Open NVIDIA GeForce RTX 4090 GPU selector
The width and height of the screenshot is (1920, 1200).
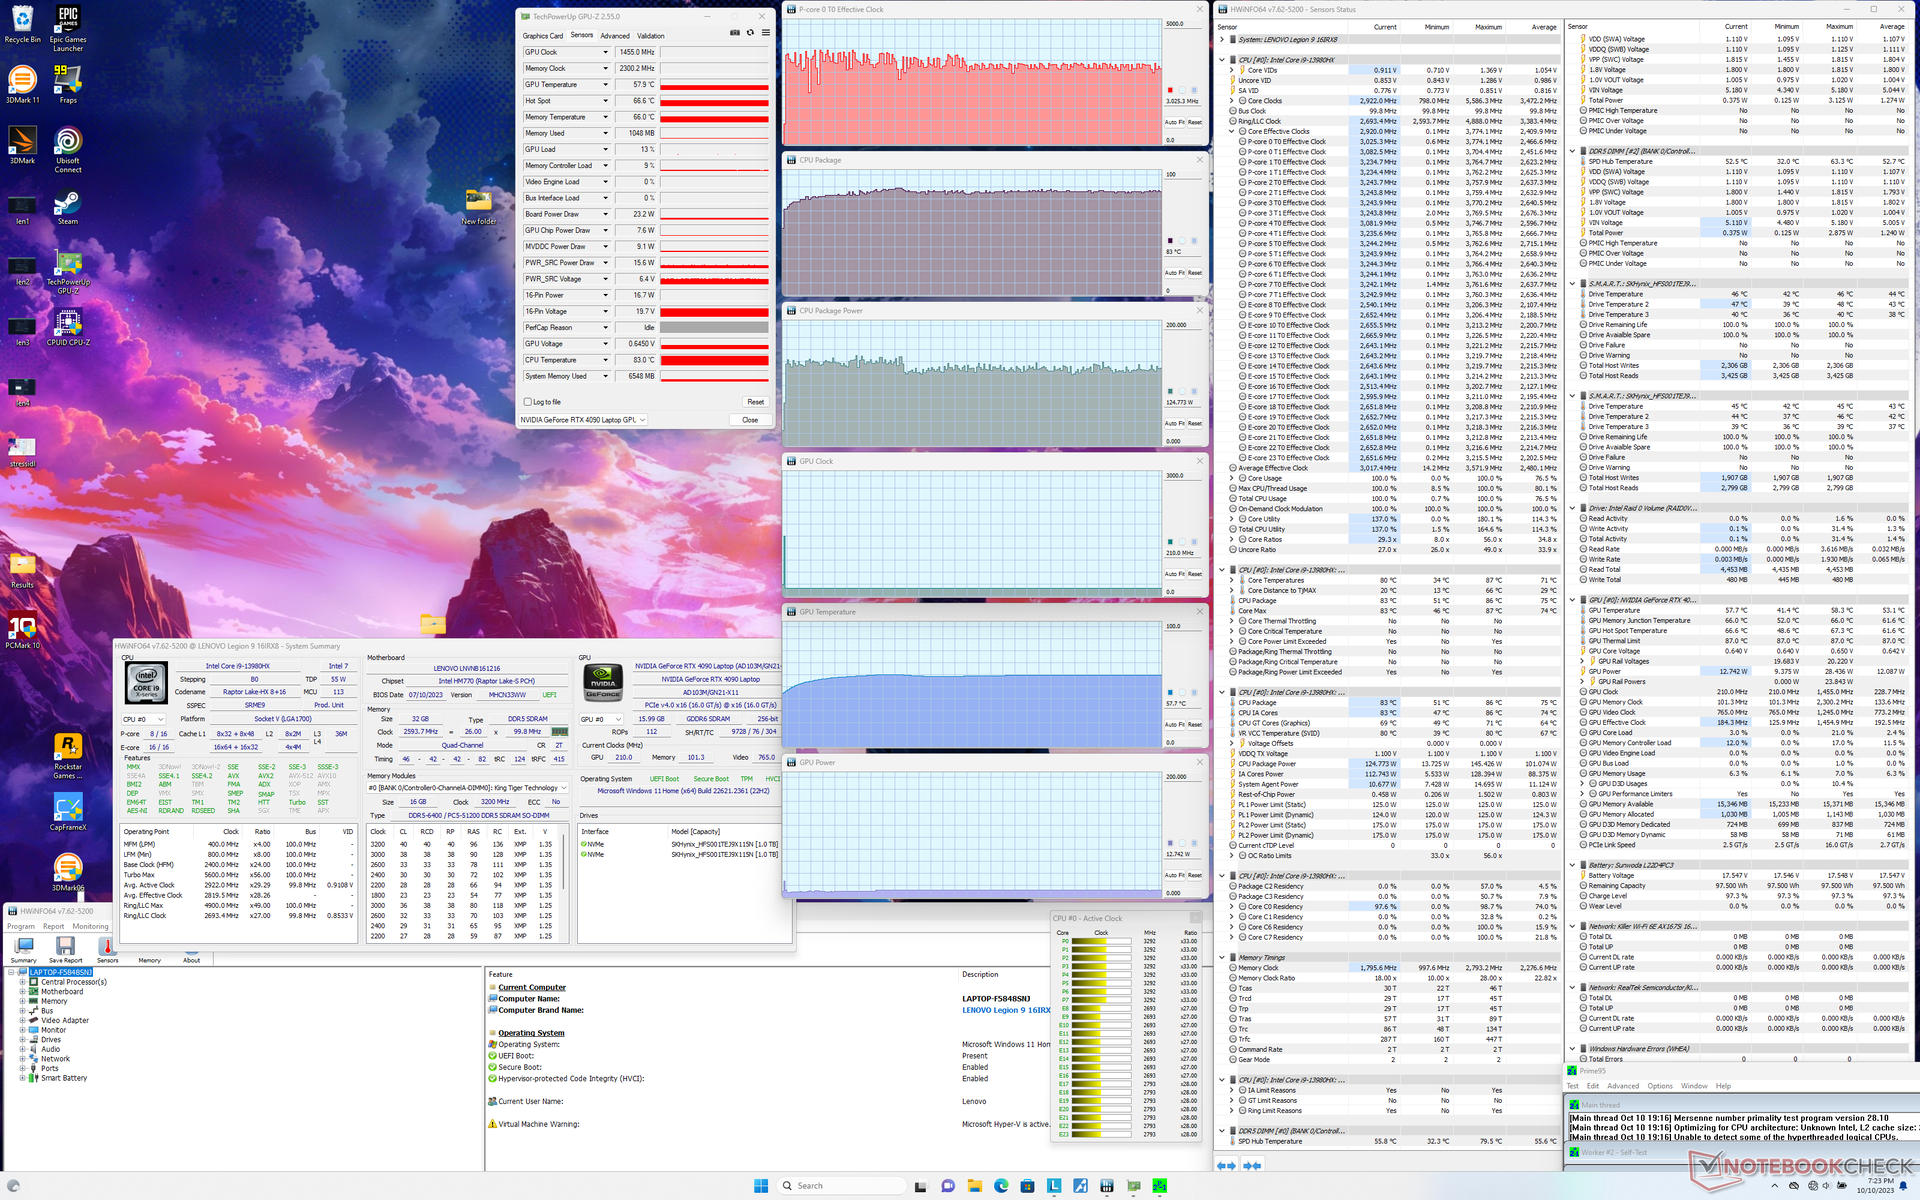[583, 420]
